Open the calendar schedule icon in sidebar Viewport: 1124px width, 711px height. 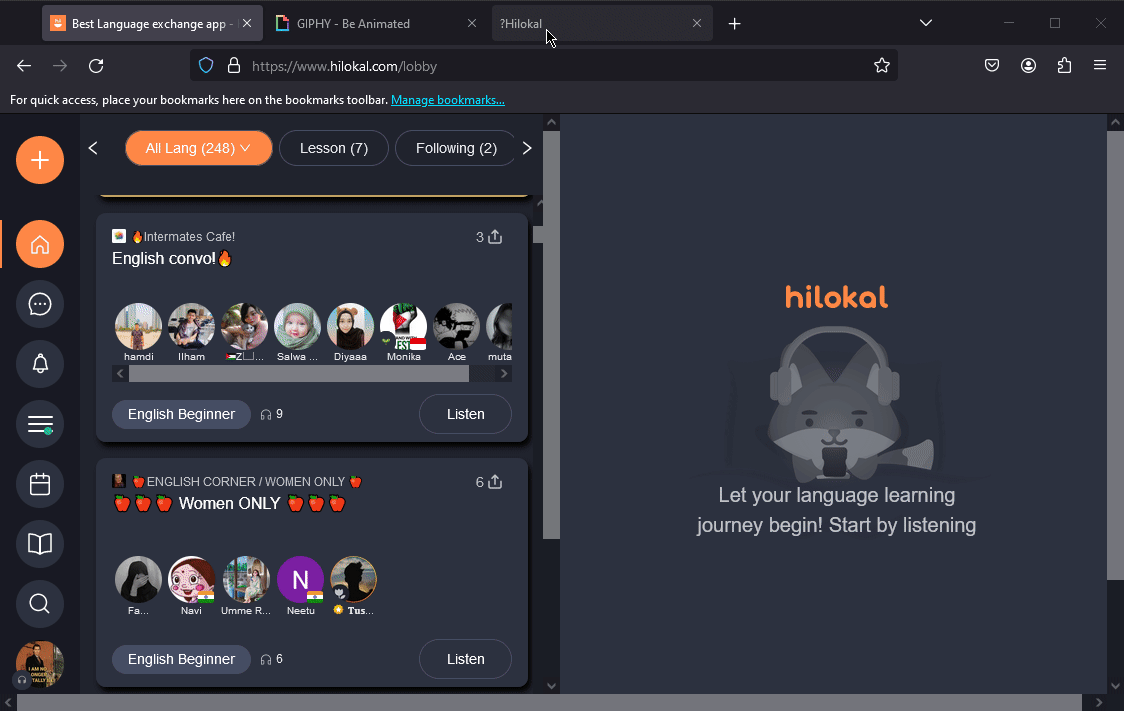pyautogui.click(x=40, y=485)
